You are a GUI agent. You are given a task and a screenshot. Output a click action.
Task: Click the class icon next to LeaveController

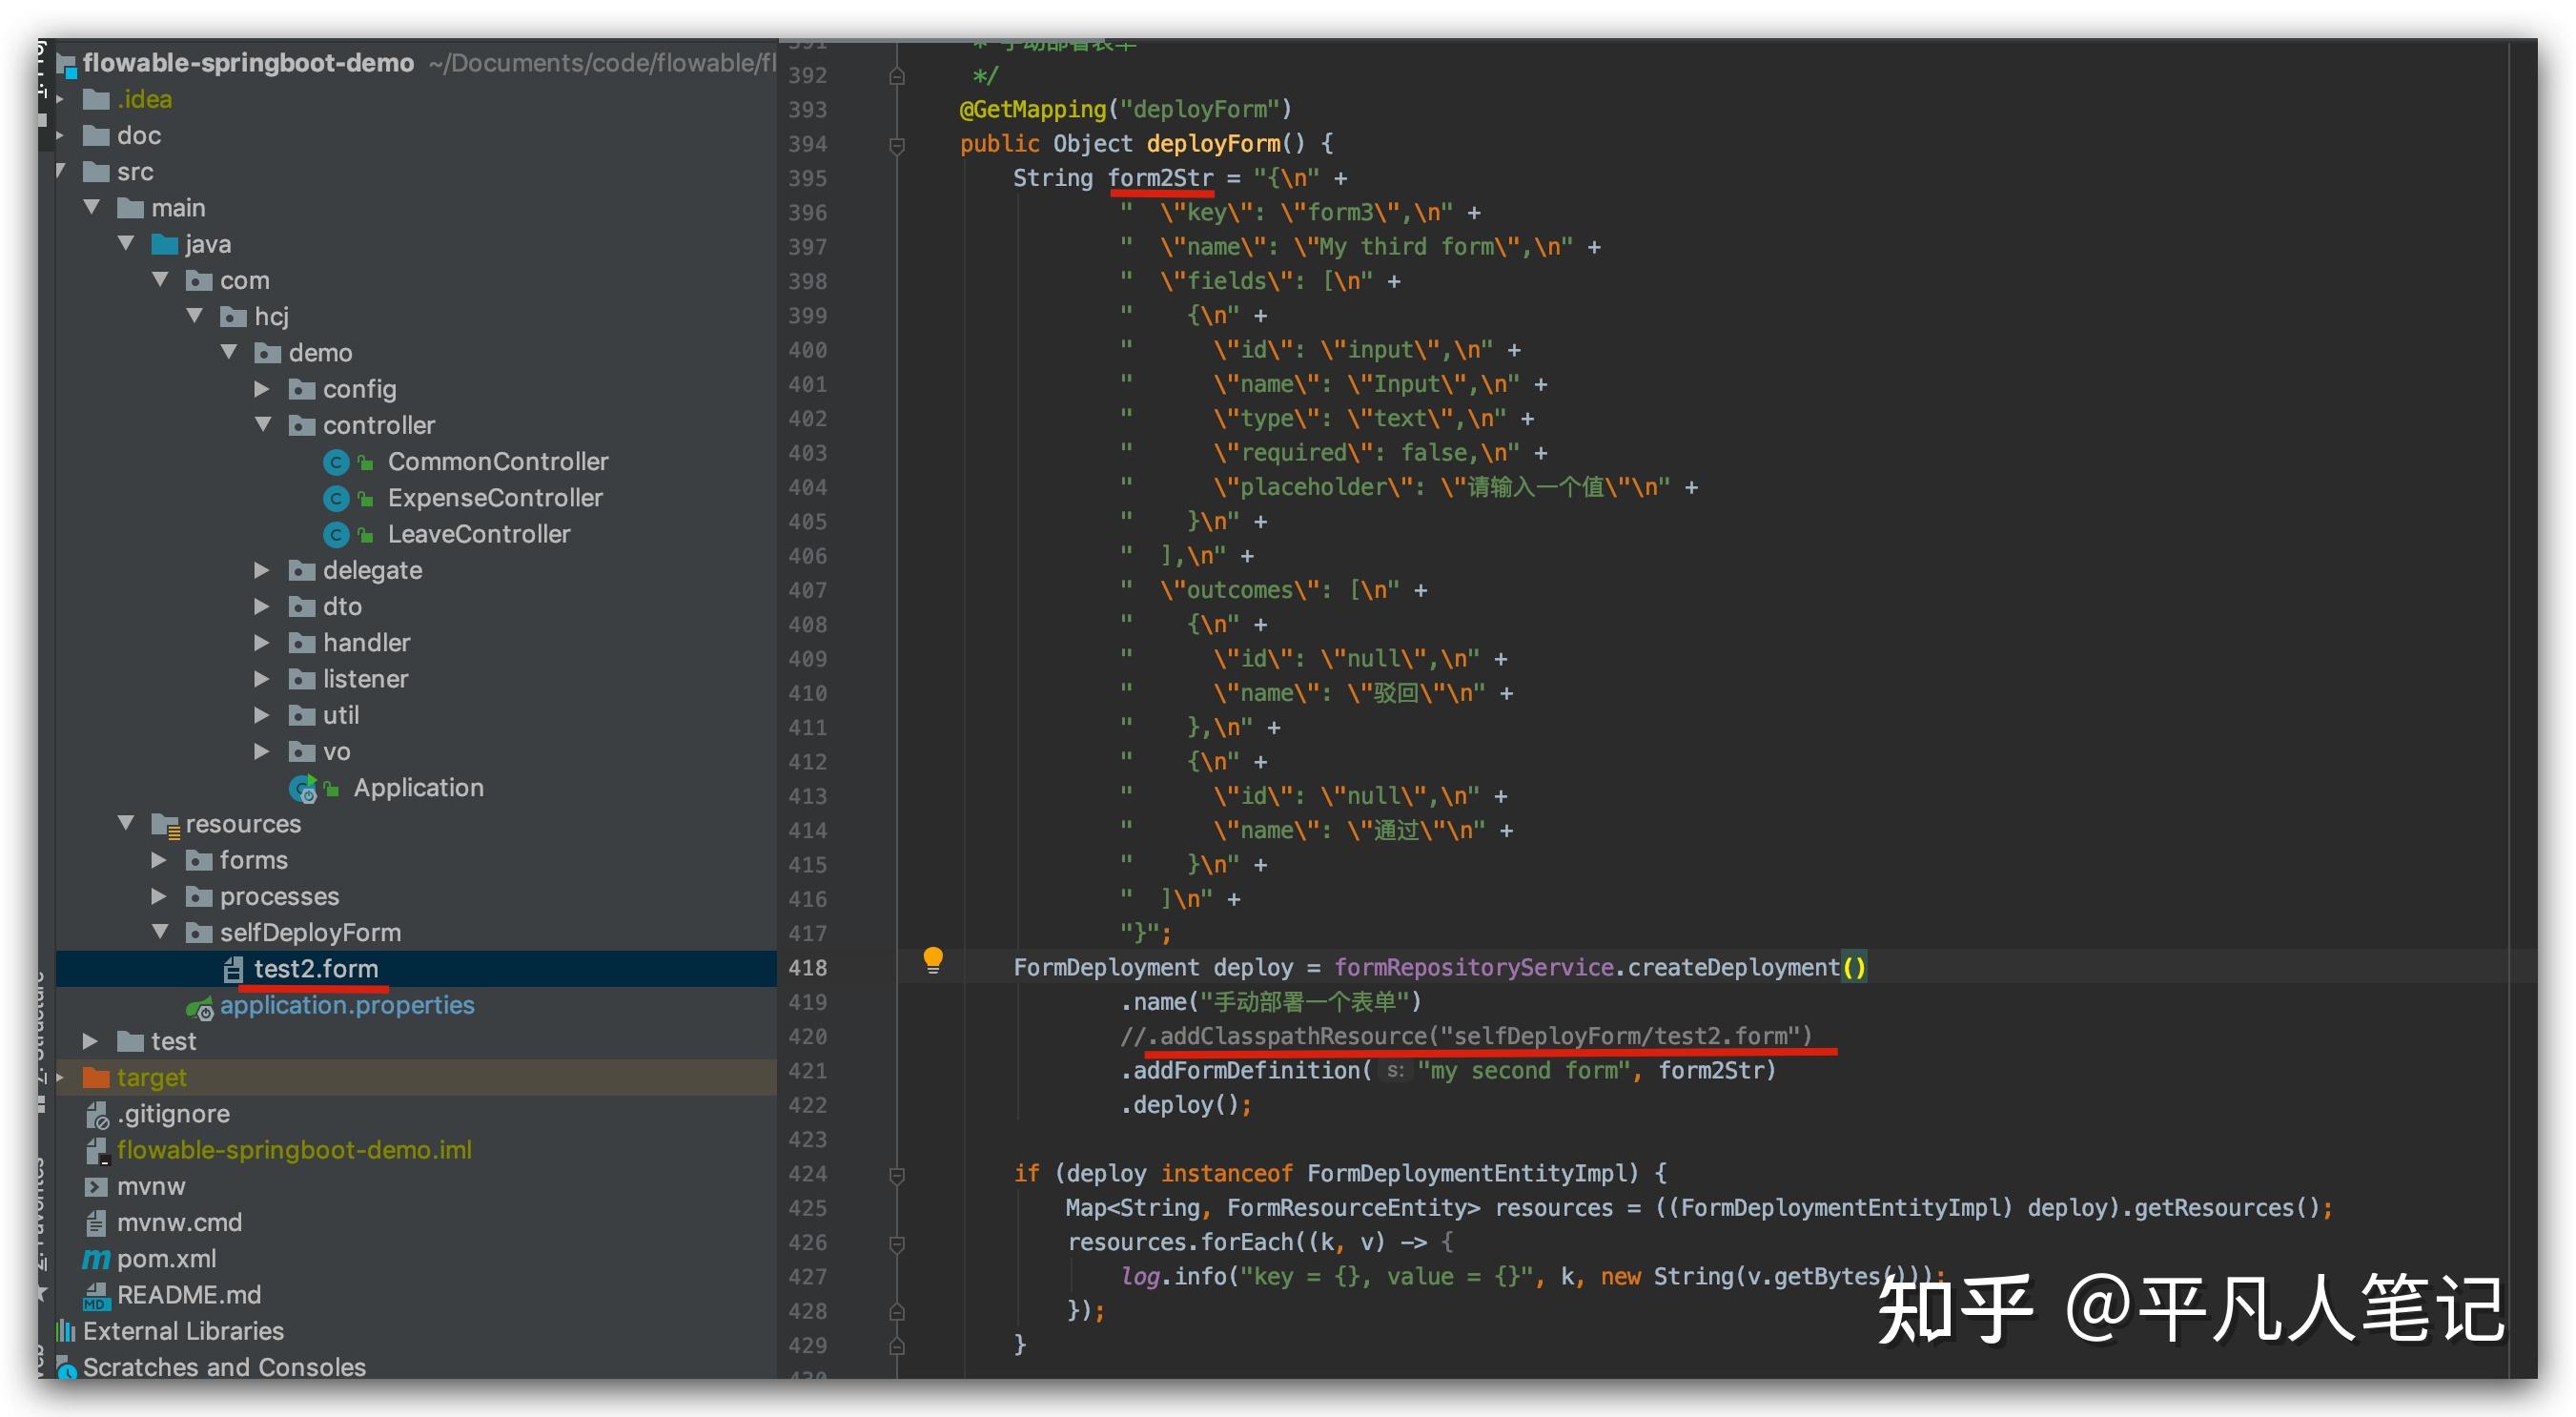click(337, 533)
